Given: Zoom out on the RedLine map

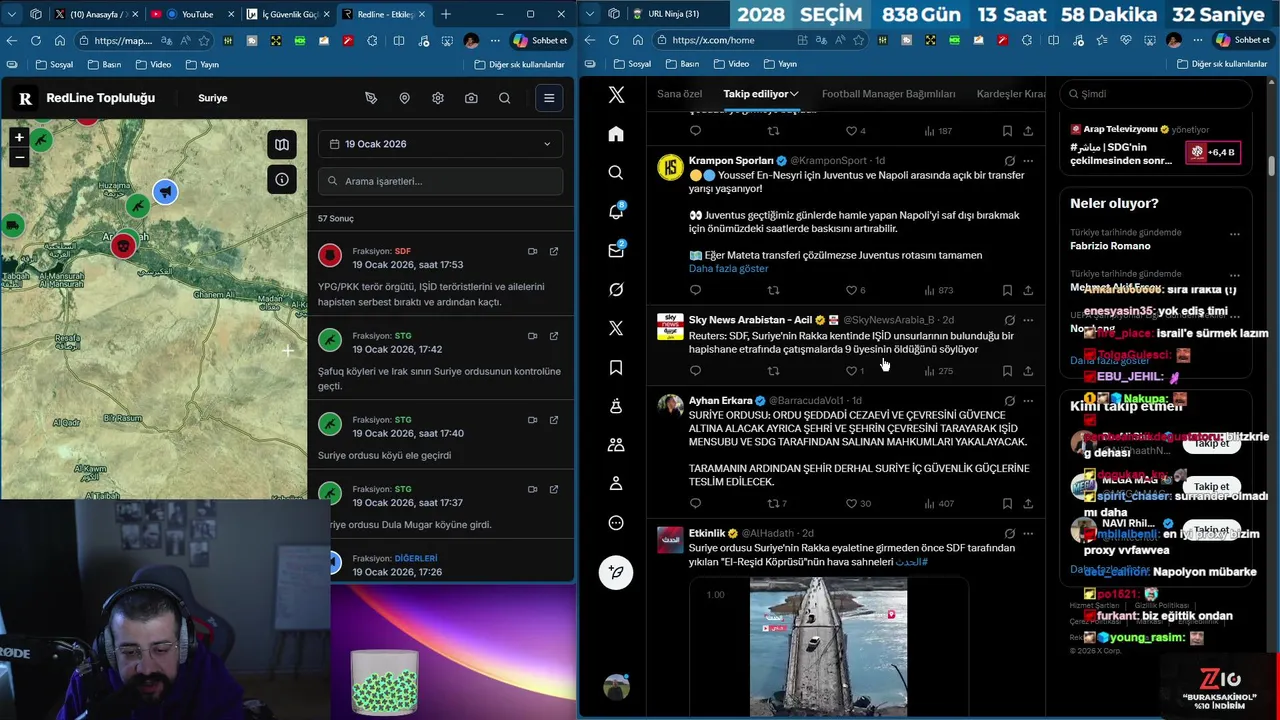Looking at the screenshot, I should (x=19, y=157).
